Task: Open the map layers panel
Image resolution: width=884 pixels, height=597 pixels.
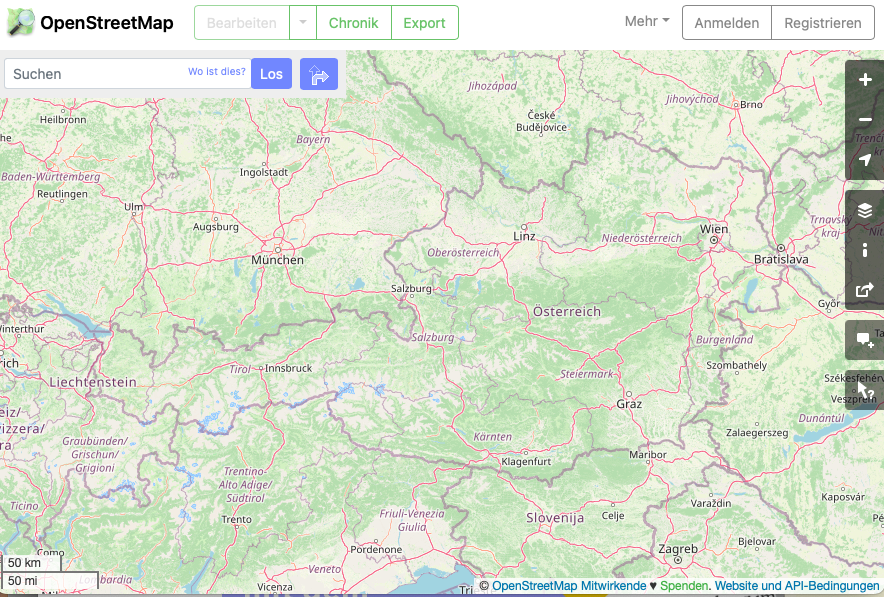Action: [865, 210]
